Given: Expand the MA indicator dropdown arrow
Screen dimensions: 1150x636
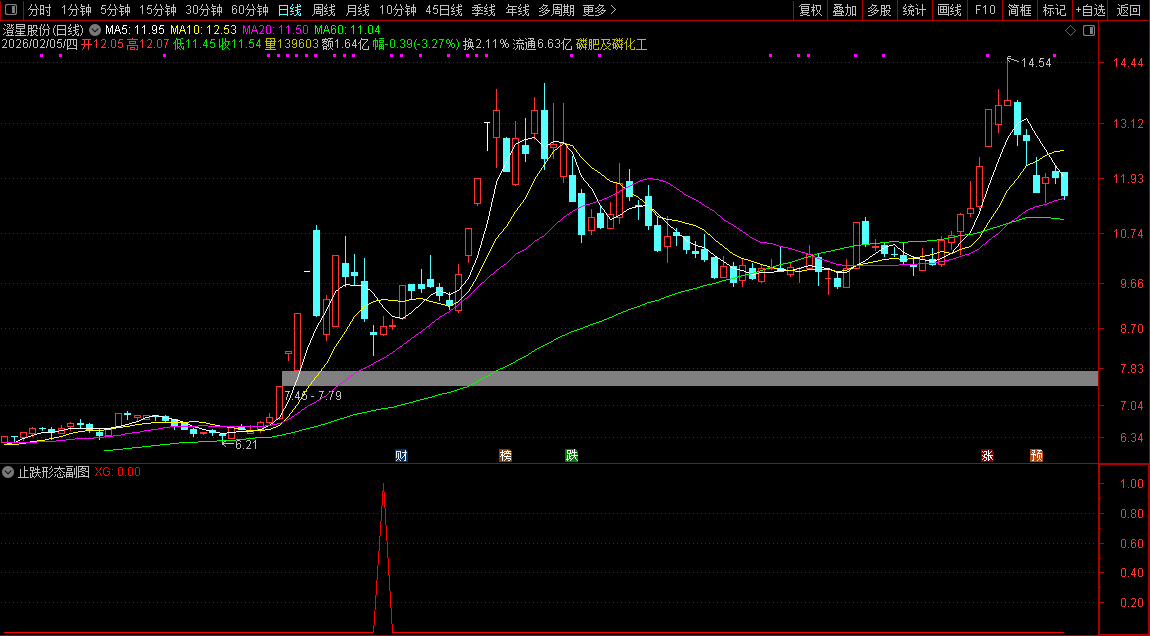Looking at the screenshot, I should click(x=95, y=30).
